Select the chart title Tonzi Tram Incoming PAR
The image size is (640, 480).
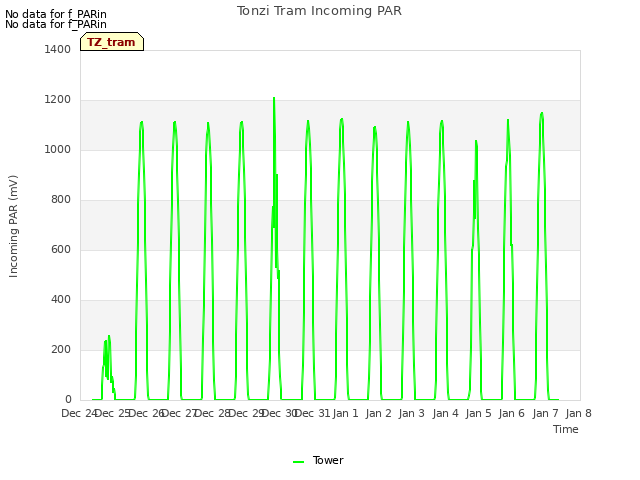pos(319,11)
